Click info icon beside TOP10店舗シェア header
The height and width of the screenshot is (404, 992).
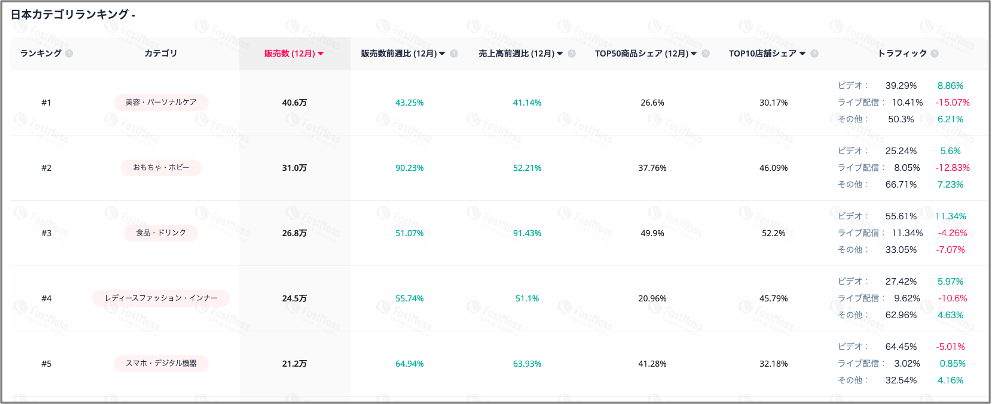tap(815, 53)
